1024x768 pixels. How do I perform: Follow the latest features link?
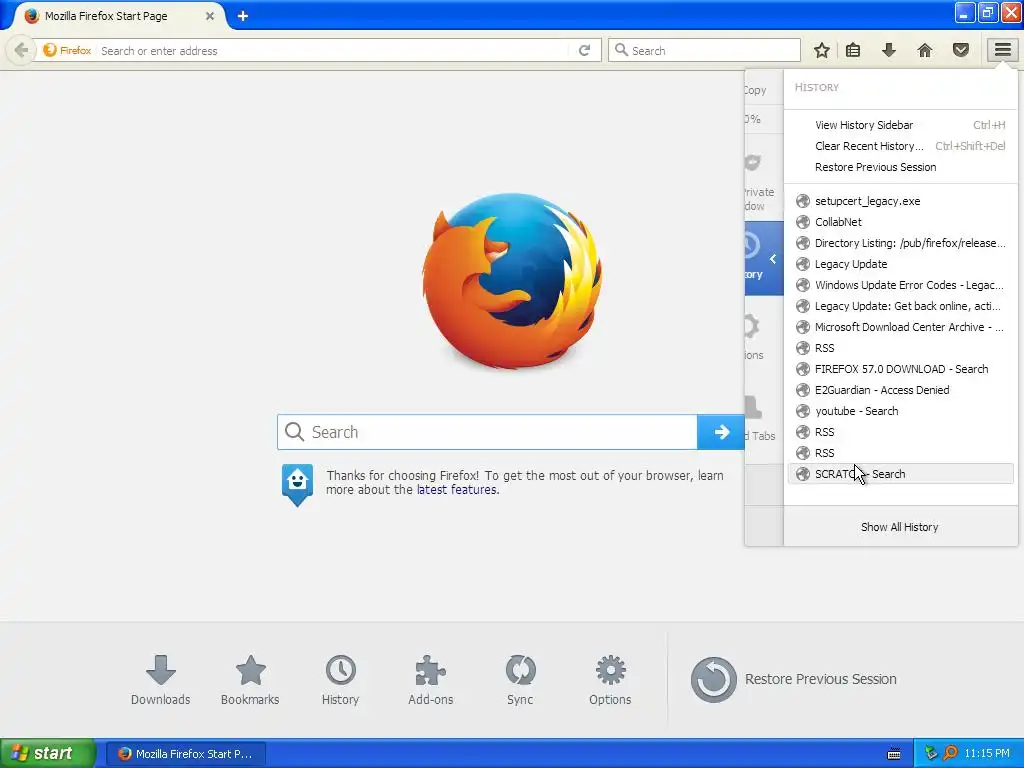457,490
